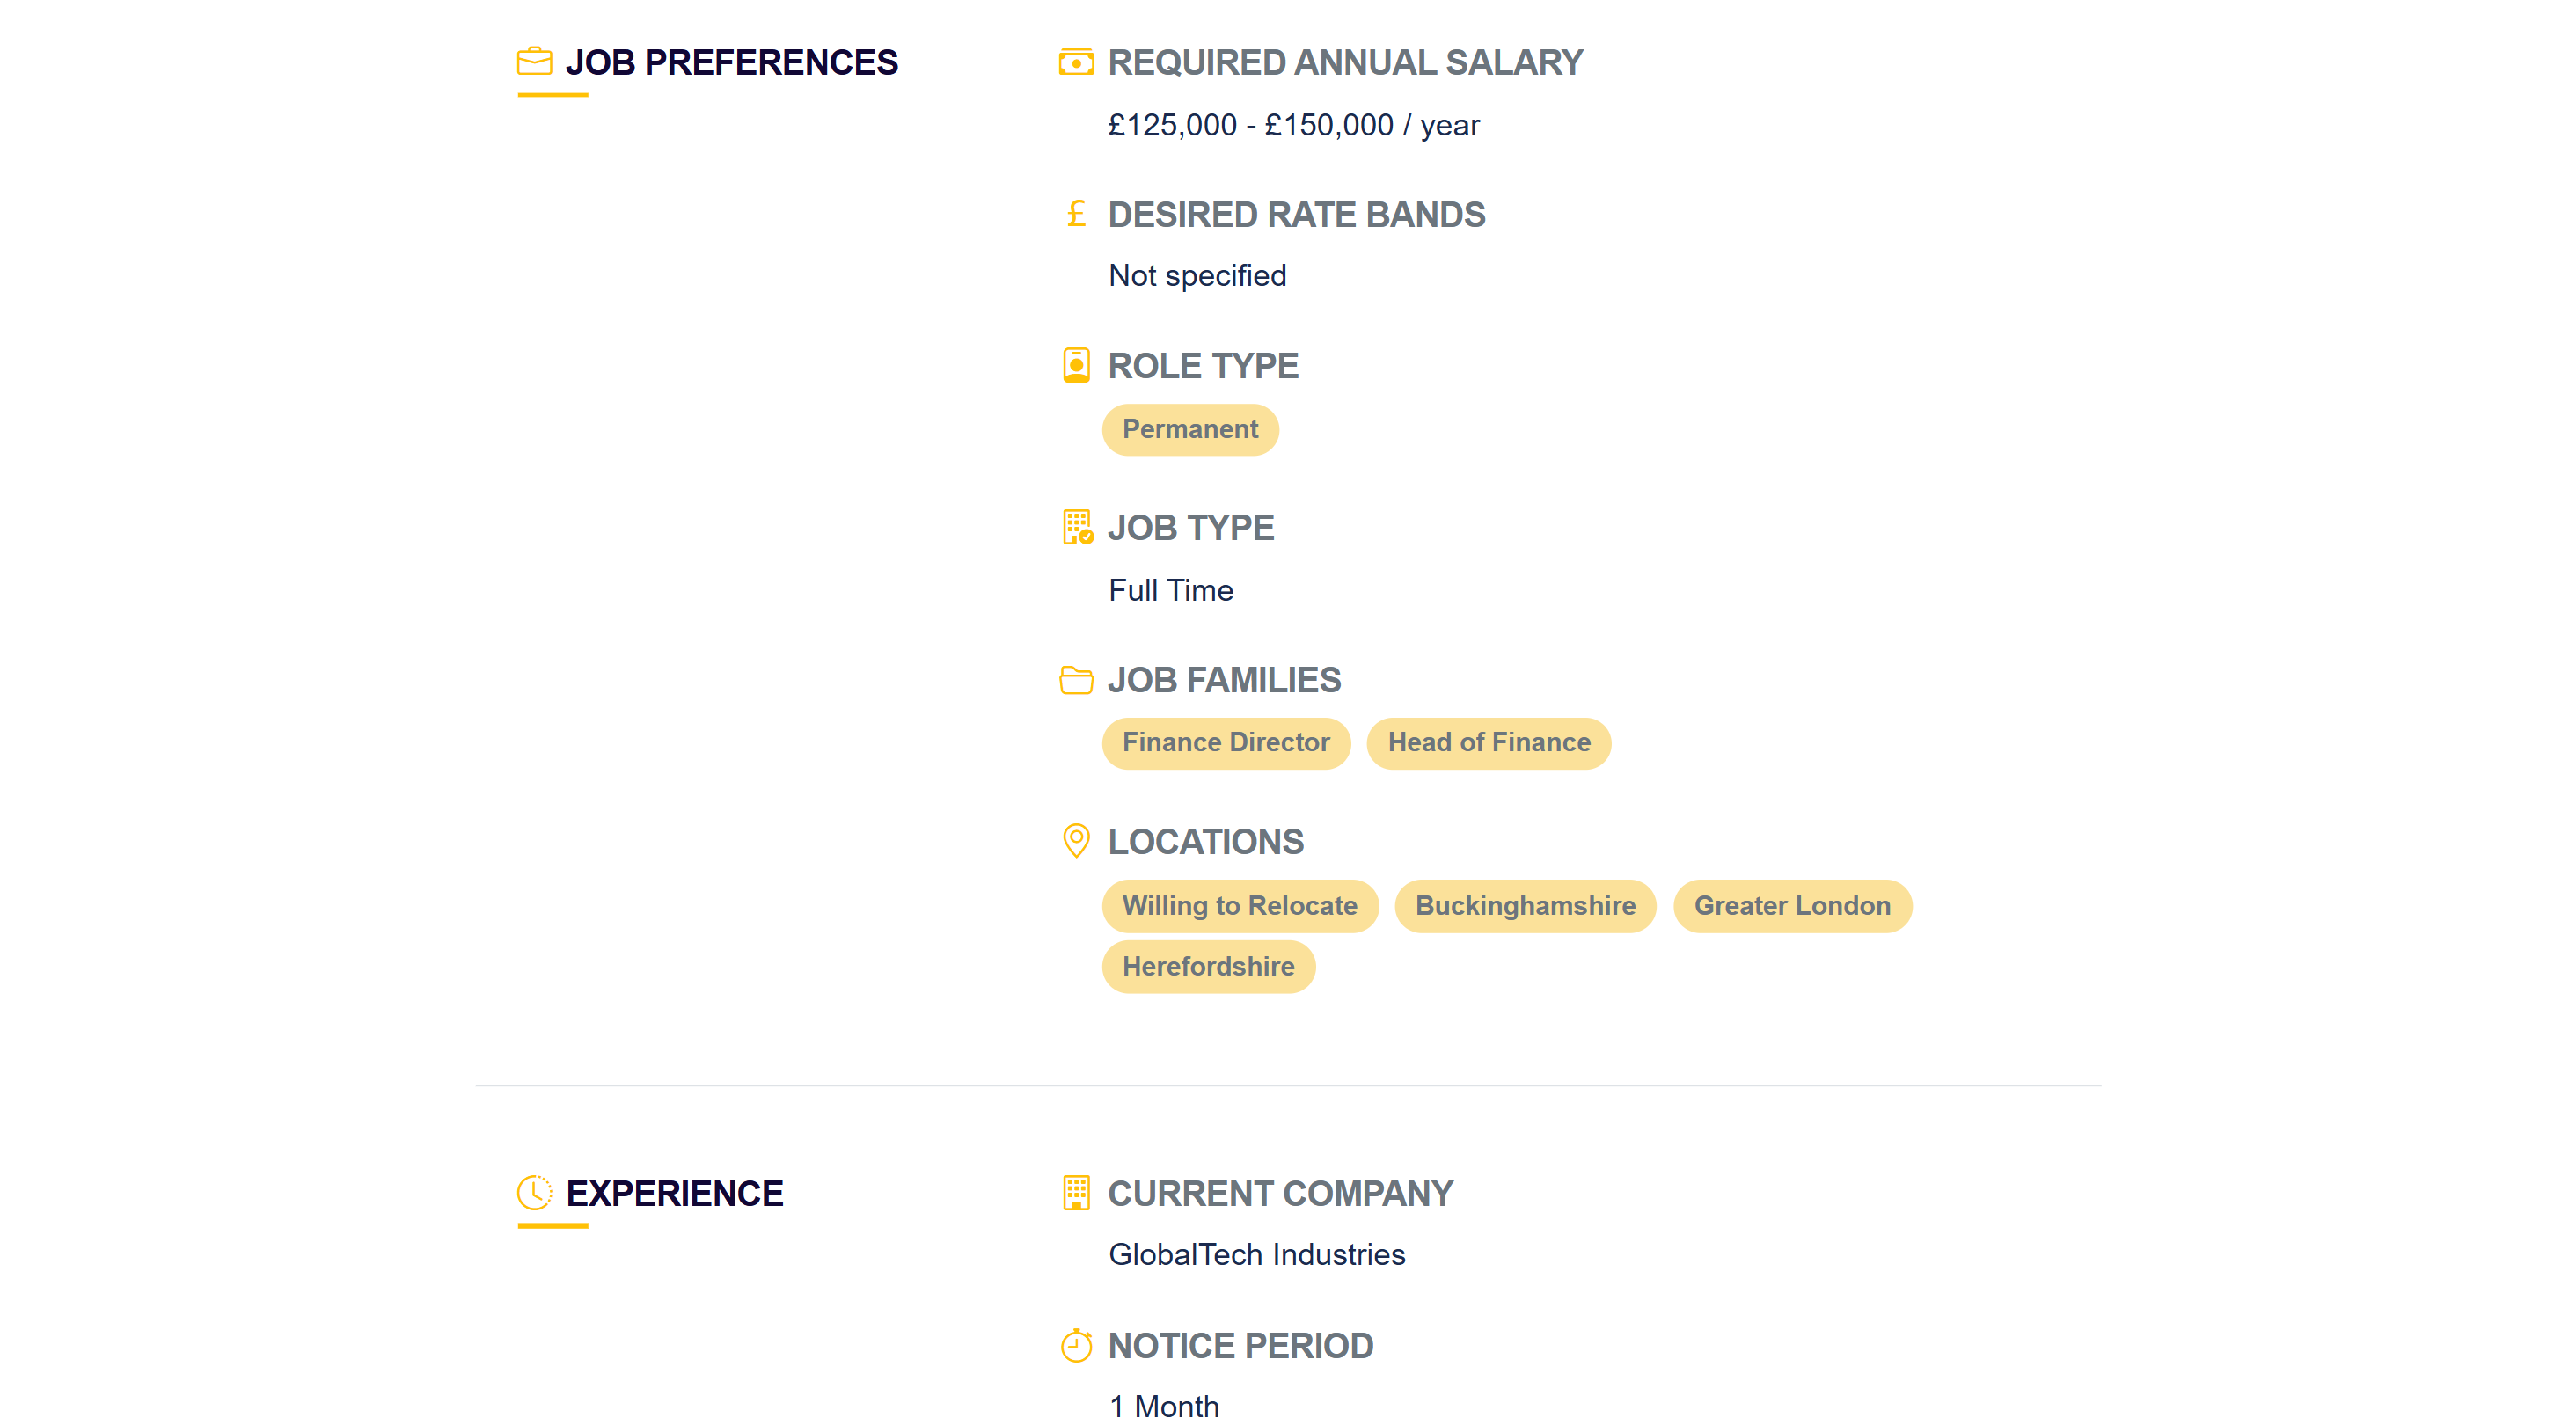Choose the Head of Finance tag

click(x=1488, y=743)
